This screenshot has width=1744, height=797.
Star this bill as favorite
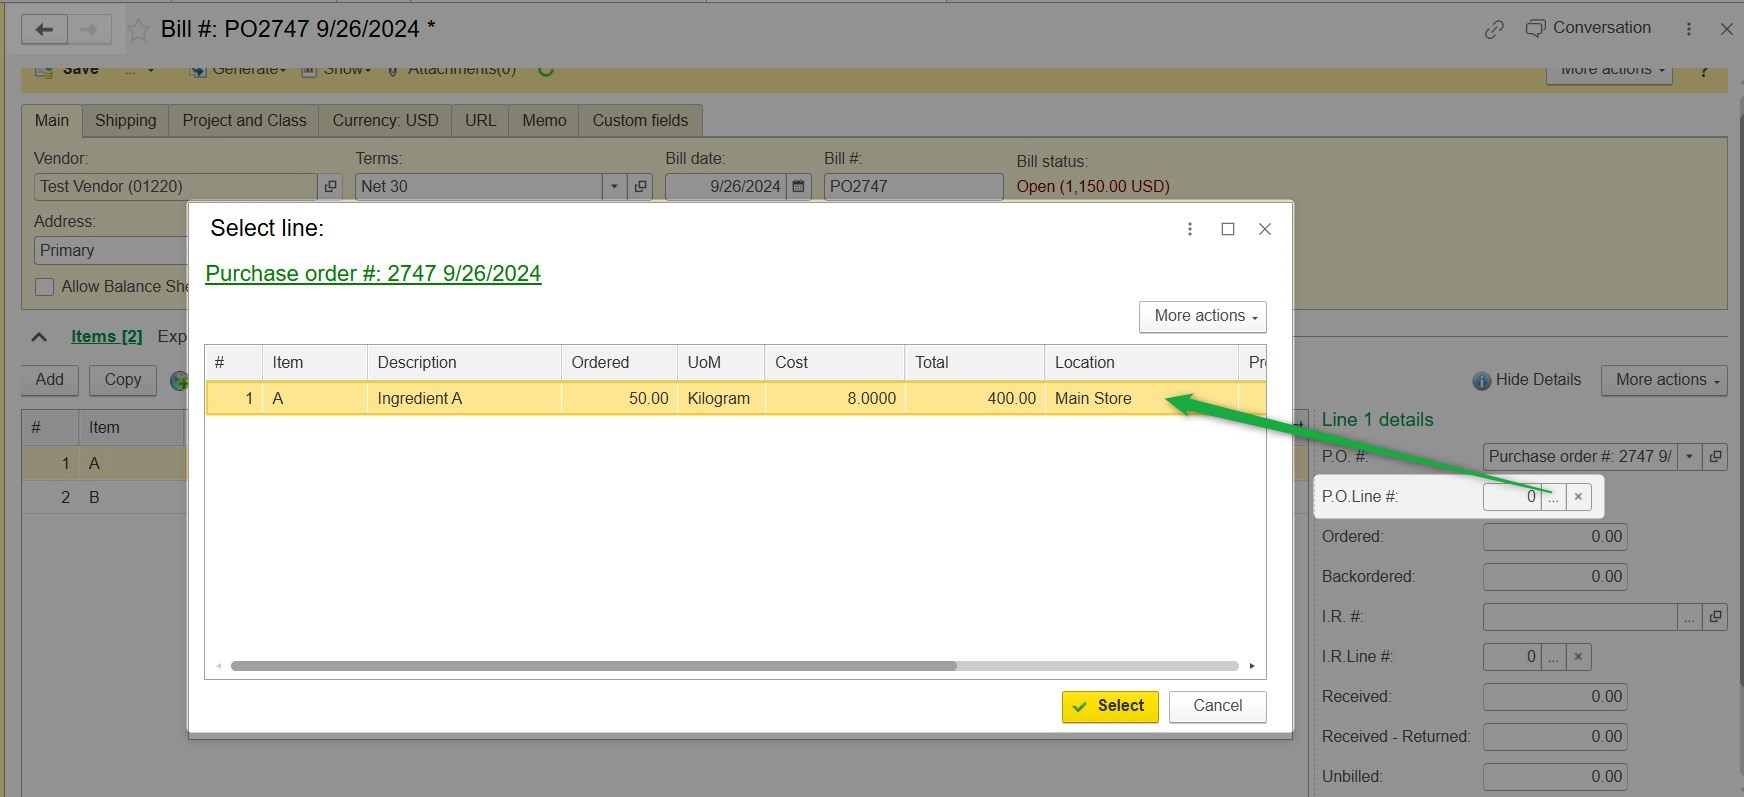[138, 30]
